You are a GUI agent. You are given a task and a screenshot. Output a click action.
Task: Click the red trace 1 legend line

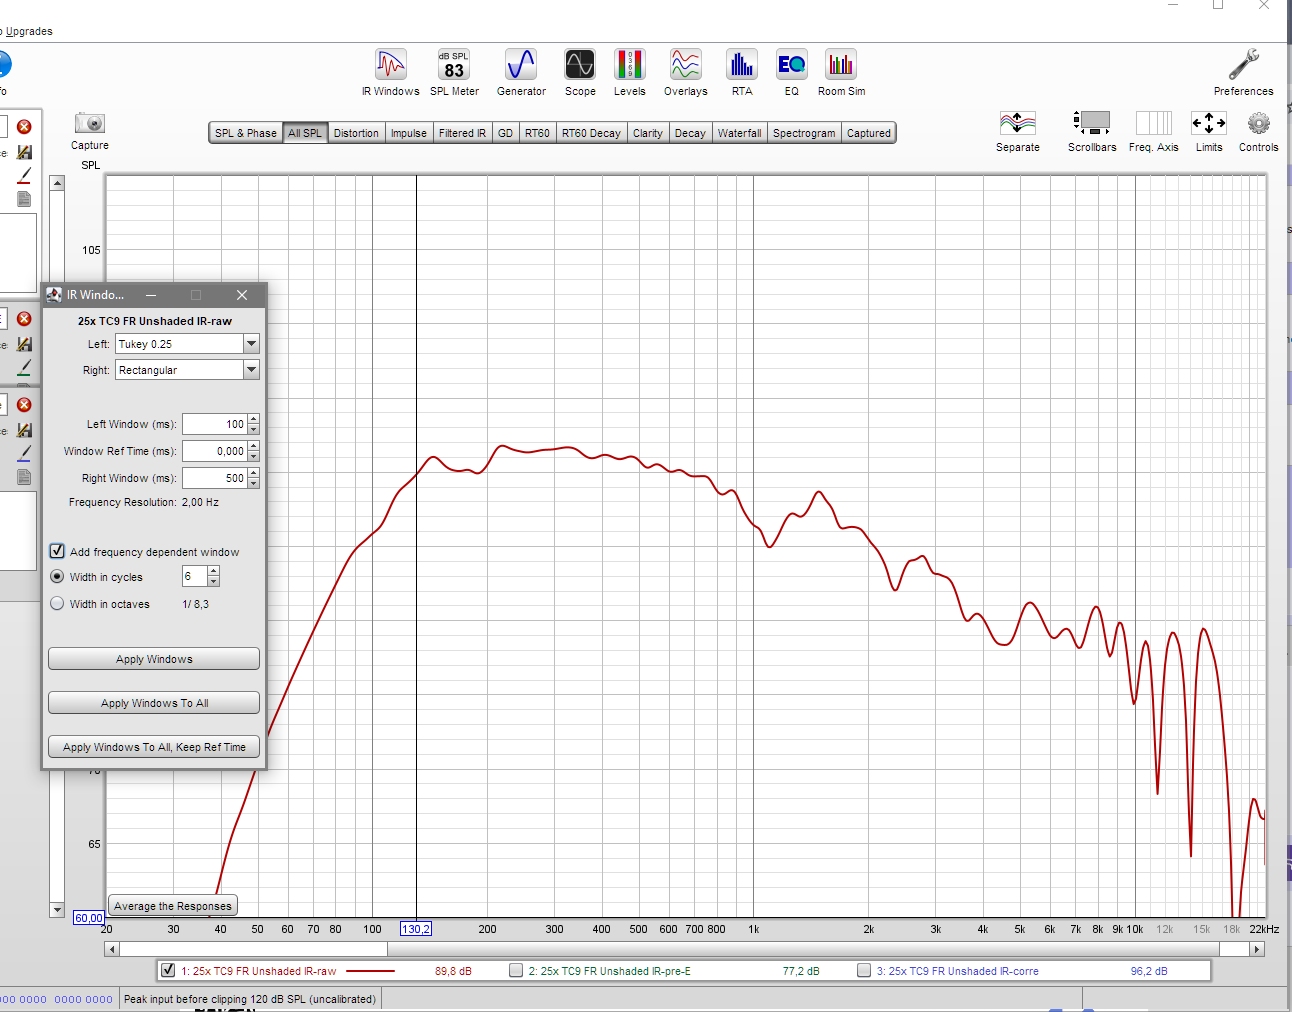point(370,971)
